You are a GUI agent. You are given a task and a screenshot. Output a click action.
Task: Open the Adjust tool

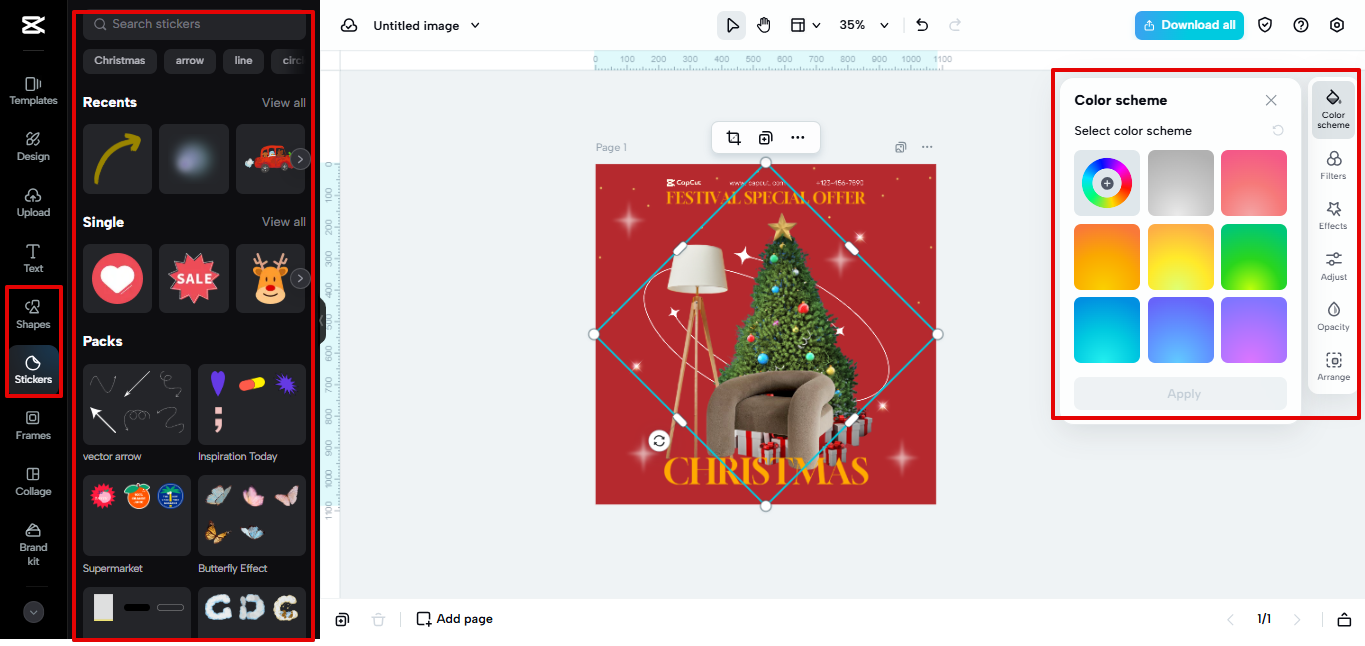1333,266
